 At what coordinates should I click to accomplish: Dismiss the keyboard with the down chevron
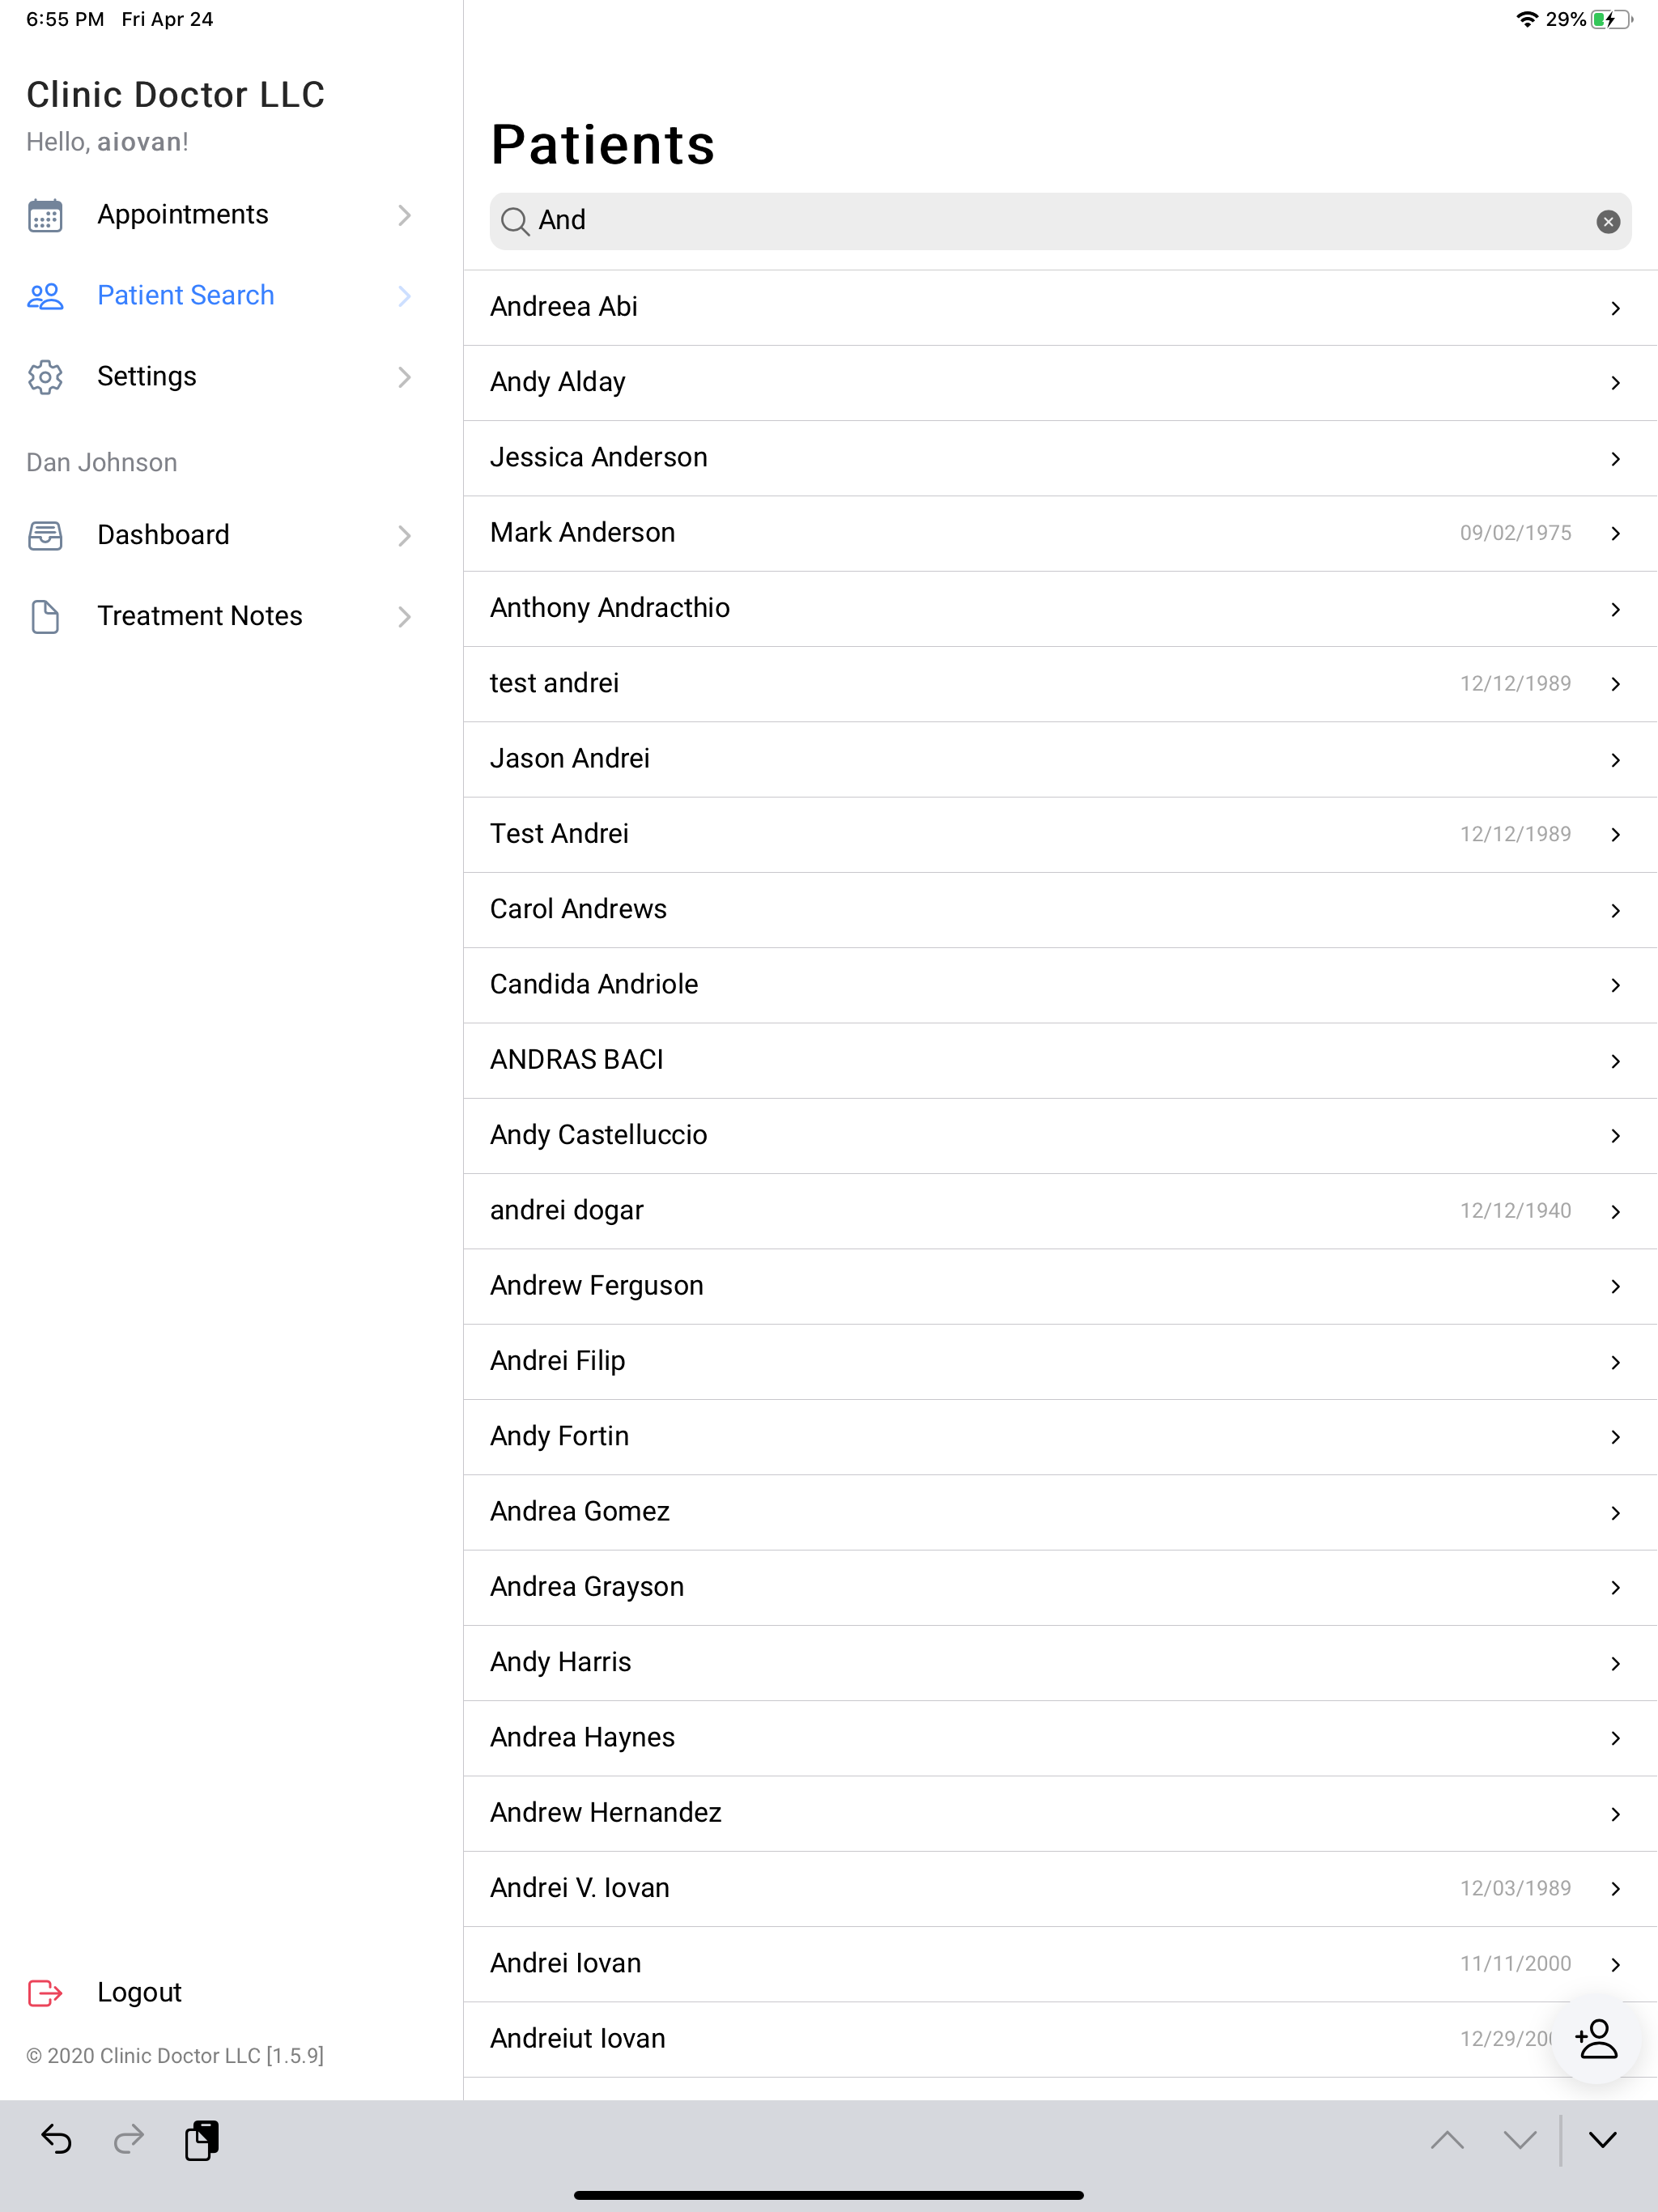(1603, 2140)
